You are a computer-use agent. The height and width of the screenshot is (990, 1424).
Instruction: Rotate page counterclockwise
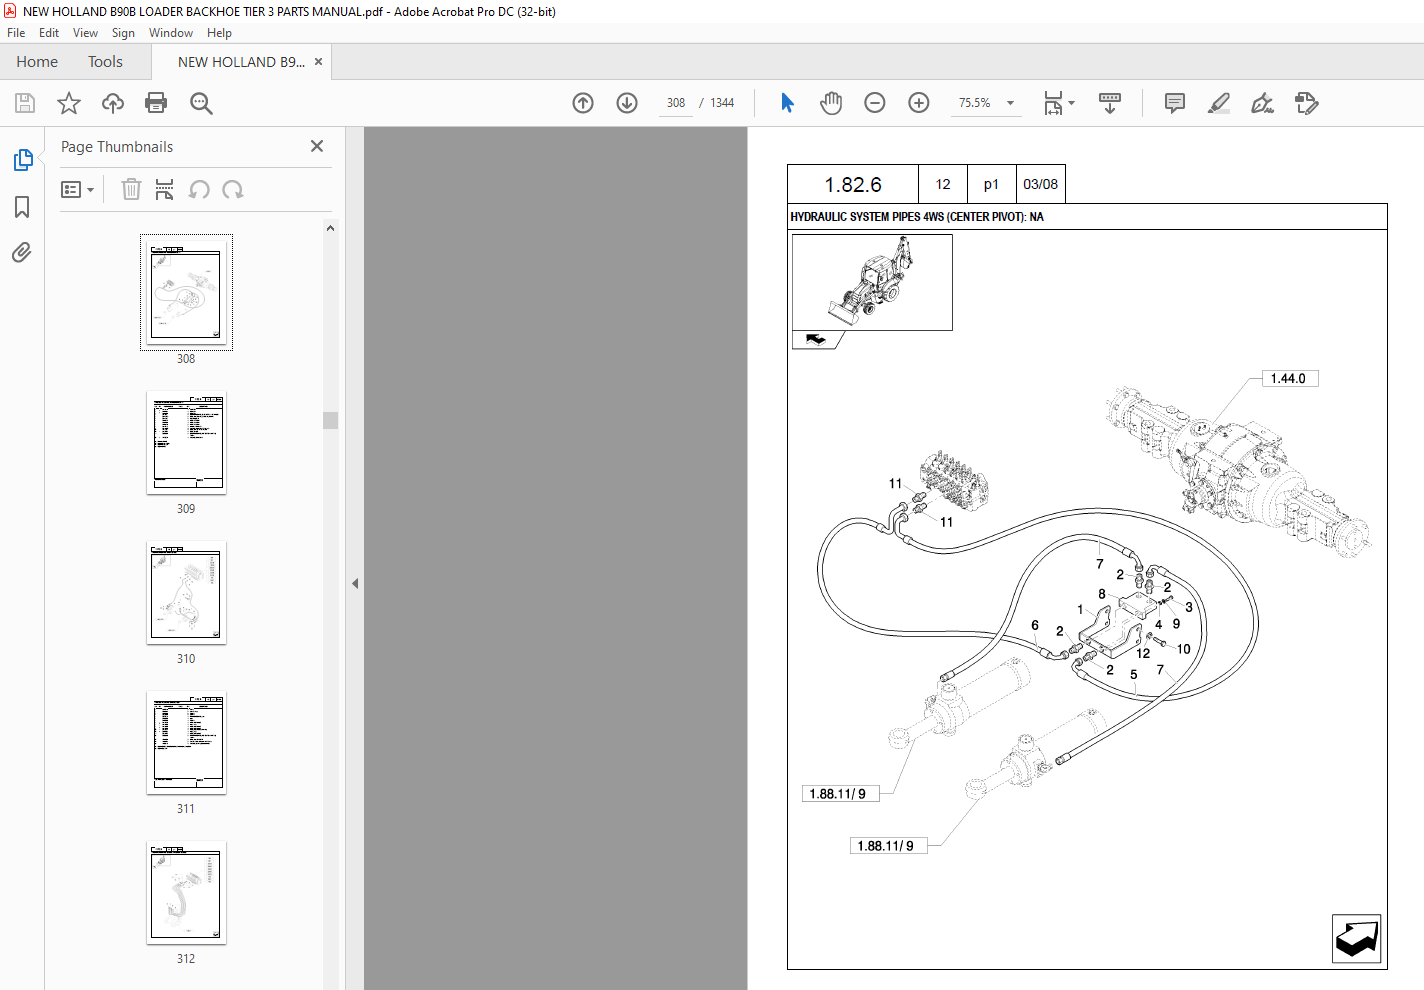click(x=199, y=189)
